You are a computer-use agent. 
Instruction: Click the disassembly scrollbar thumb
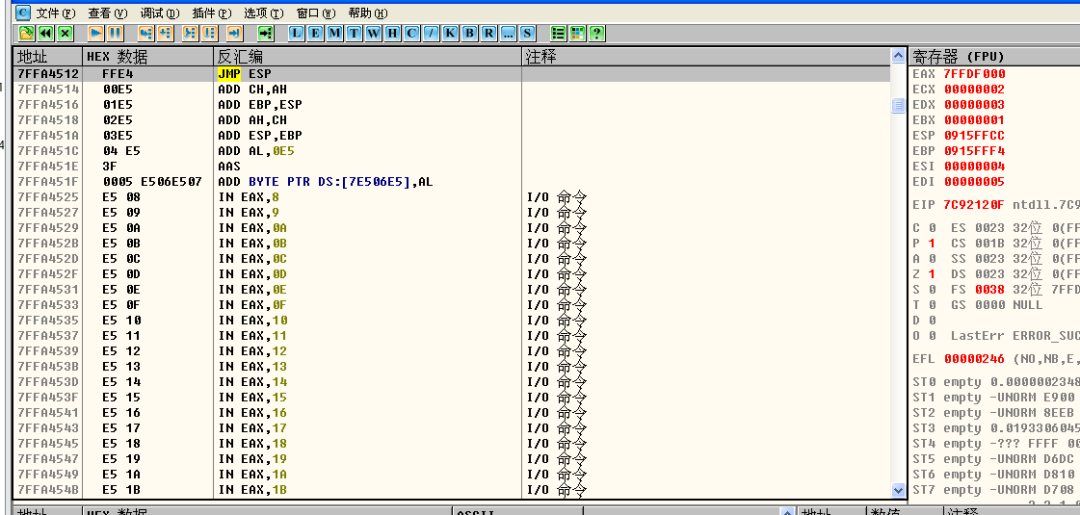(x=897, y=105)
